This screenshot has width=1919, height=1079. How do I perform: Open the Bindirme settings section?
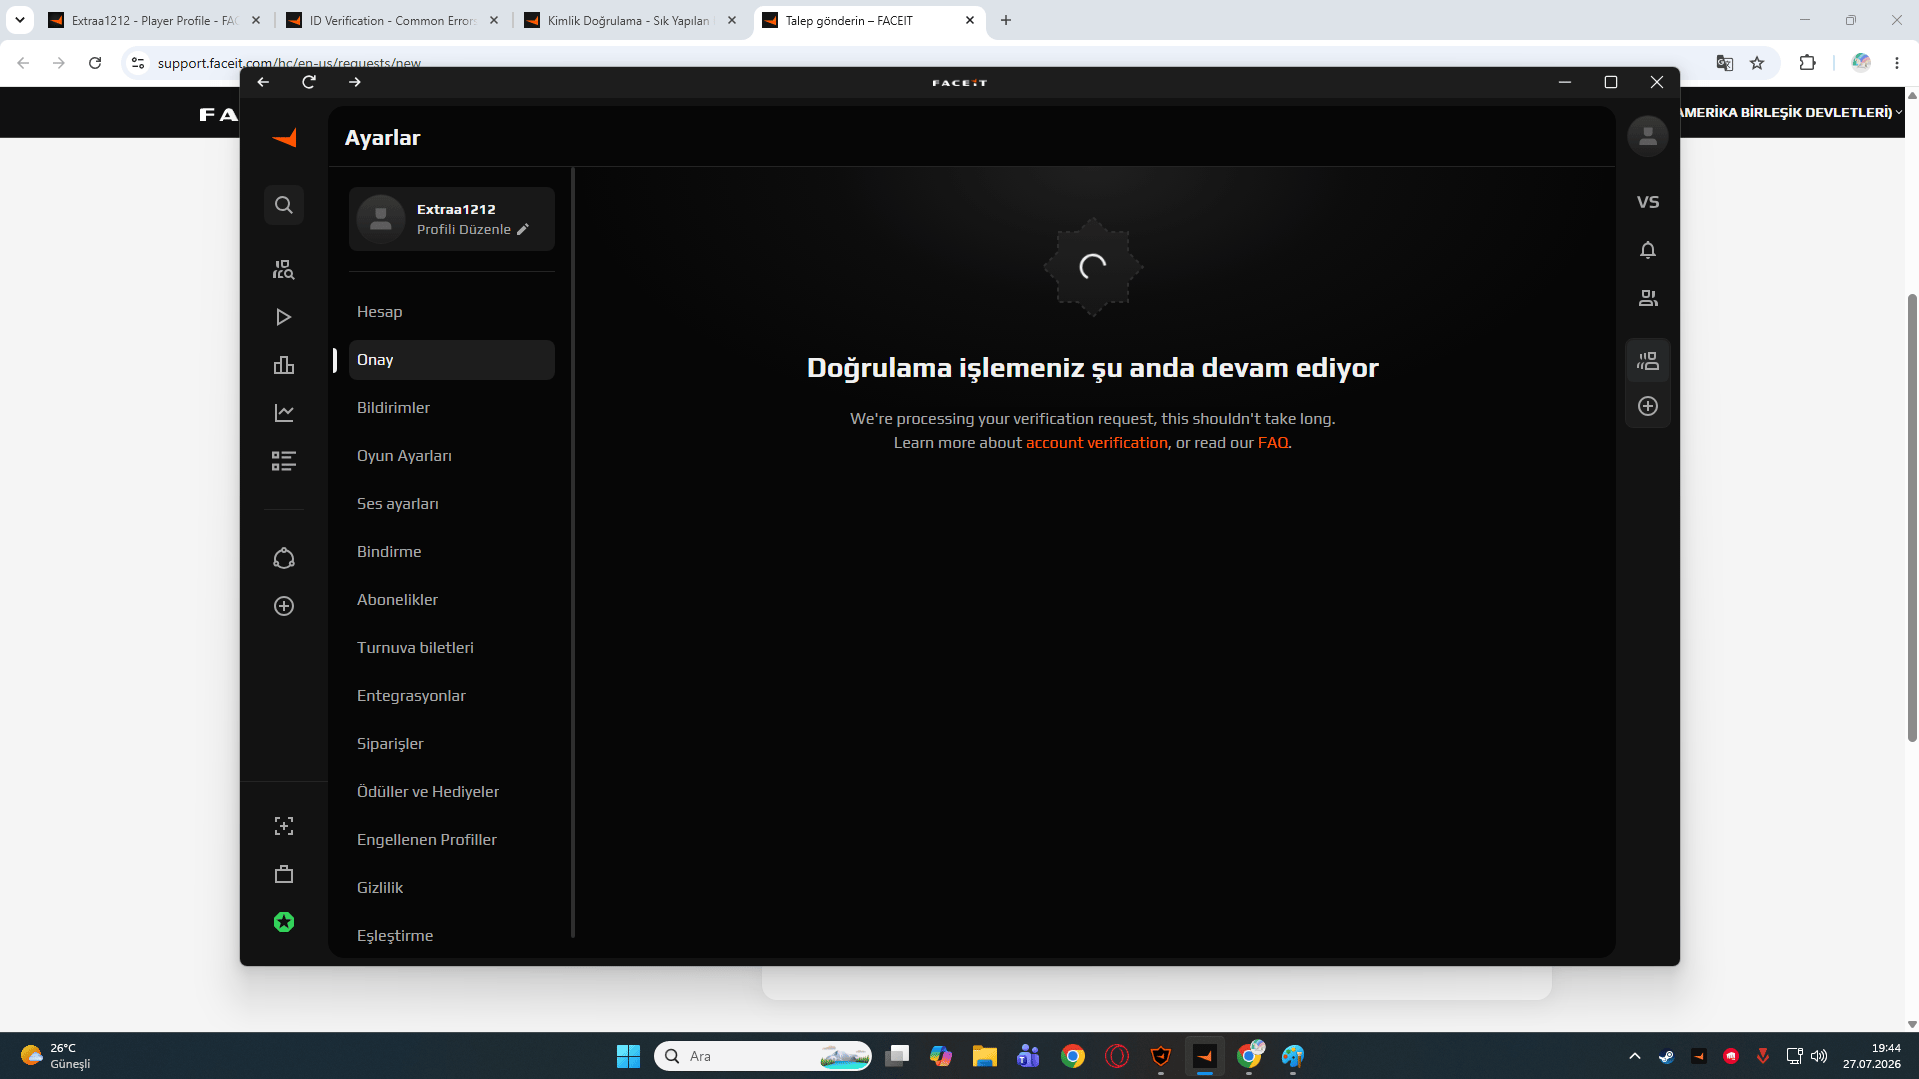[x=452, y=552]
